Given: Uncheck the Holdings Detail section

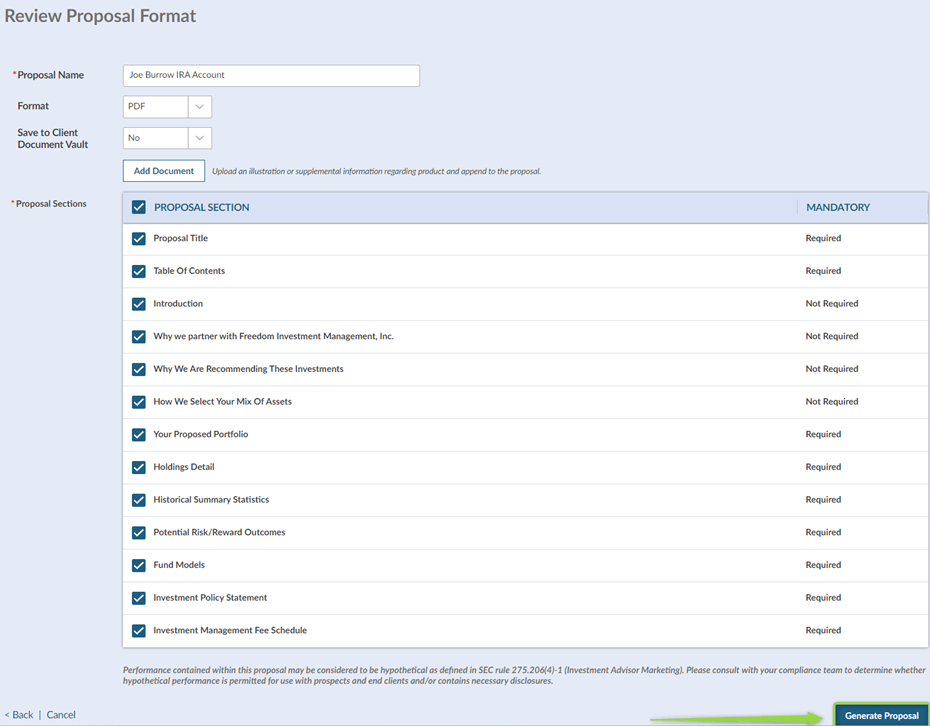Looking at the screenshot, I should pos(138,467).
